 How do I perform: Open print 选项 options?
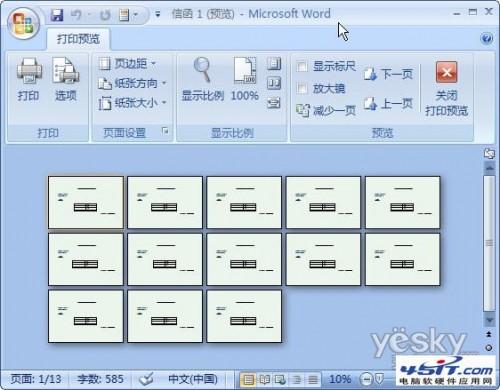pos(65,80)
